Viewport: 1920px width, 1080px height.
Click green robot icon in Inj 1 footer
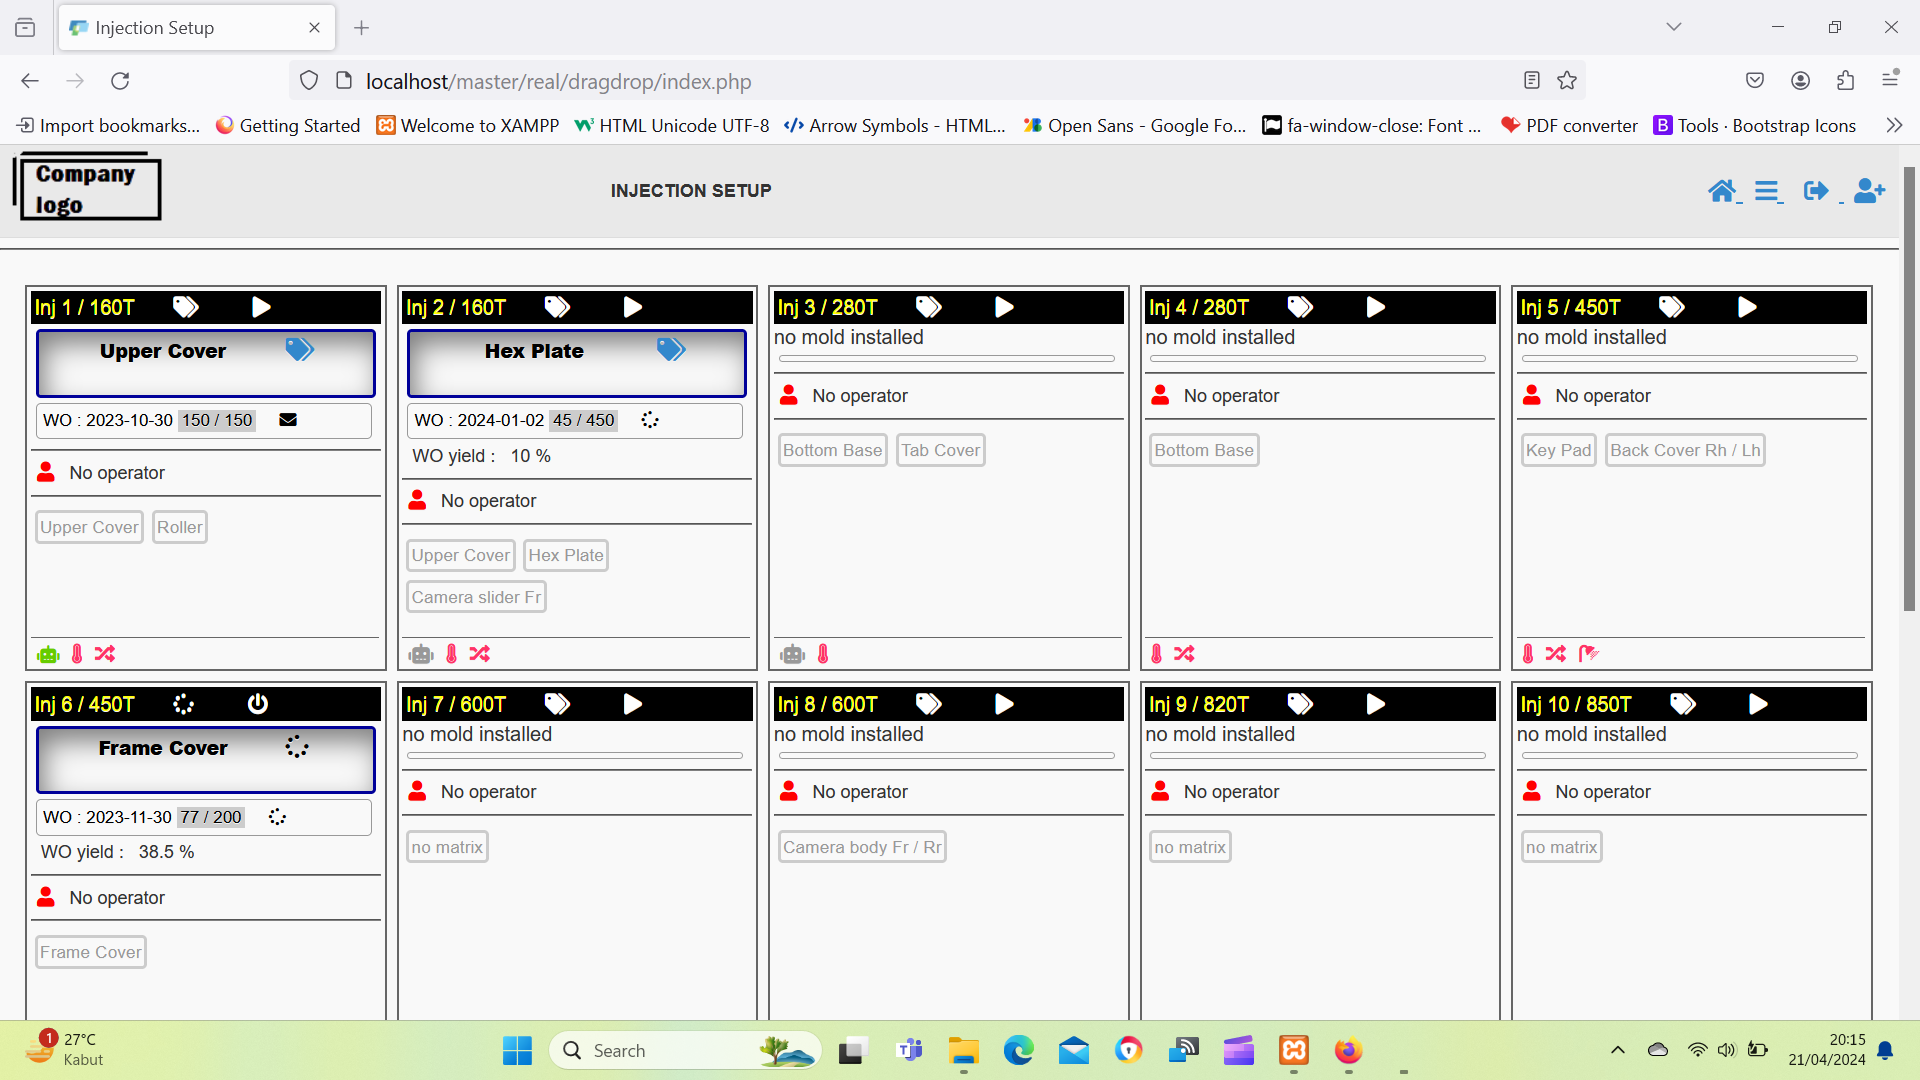(x=48, y=654)
